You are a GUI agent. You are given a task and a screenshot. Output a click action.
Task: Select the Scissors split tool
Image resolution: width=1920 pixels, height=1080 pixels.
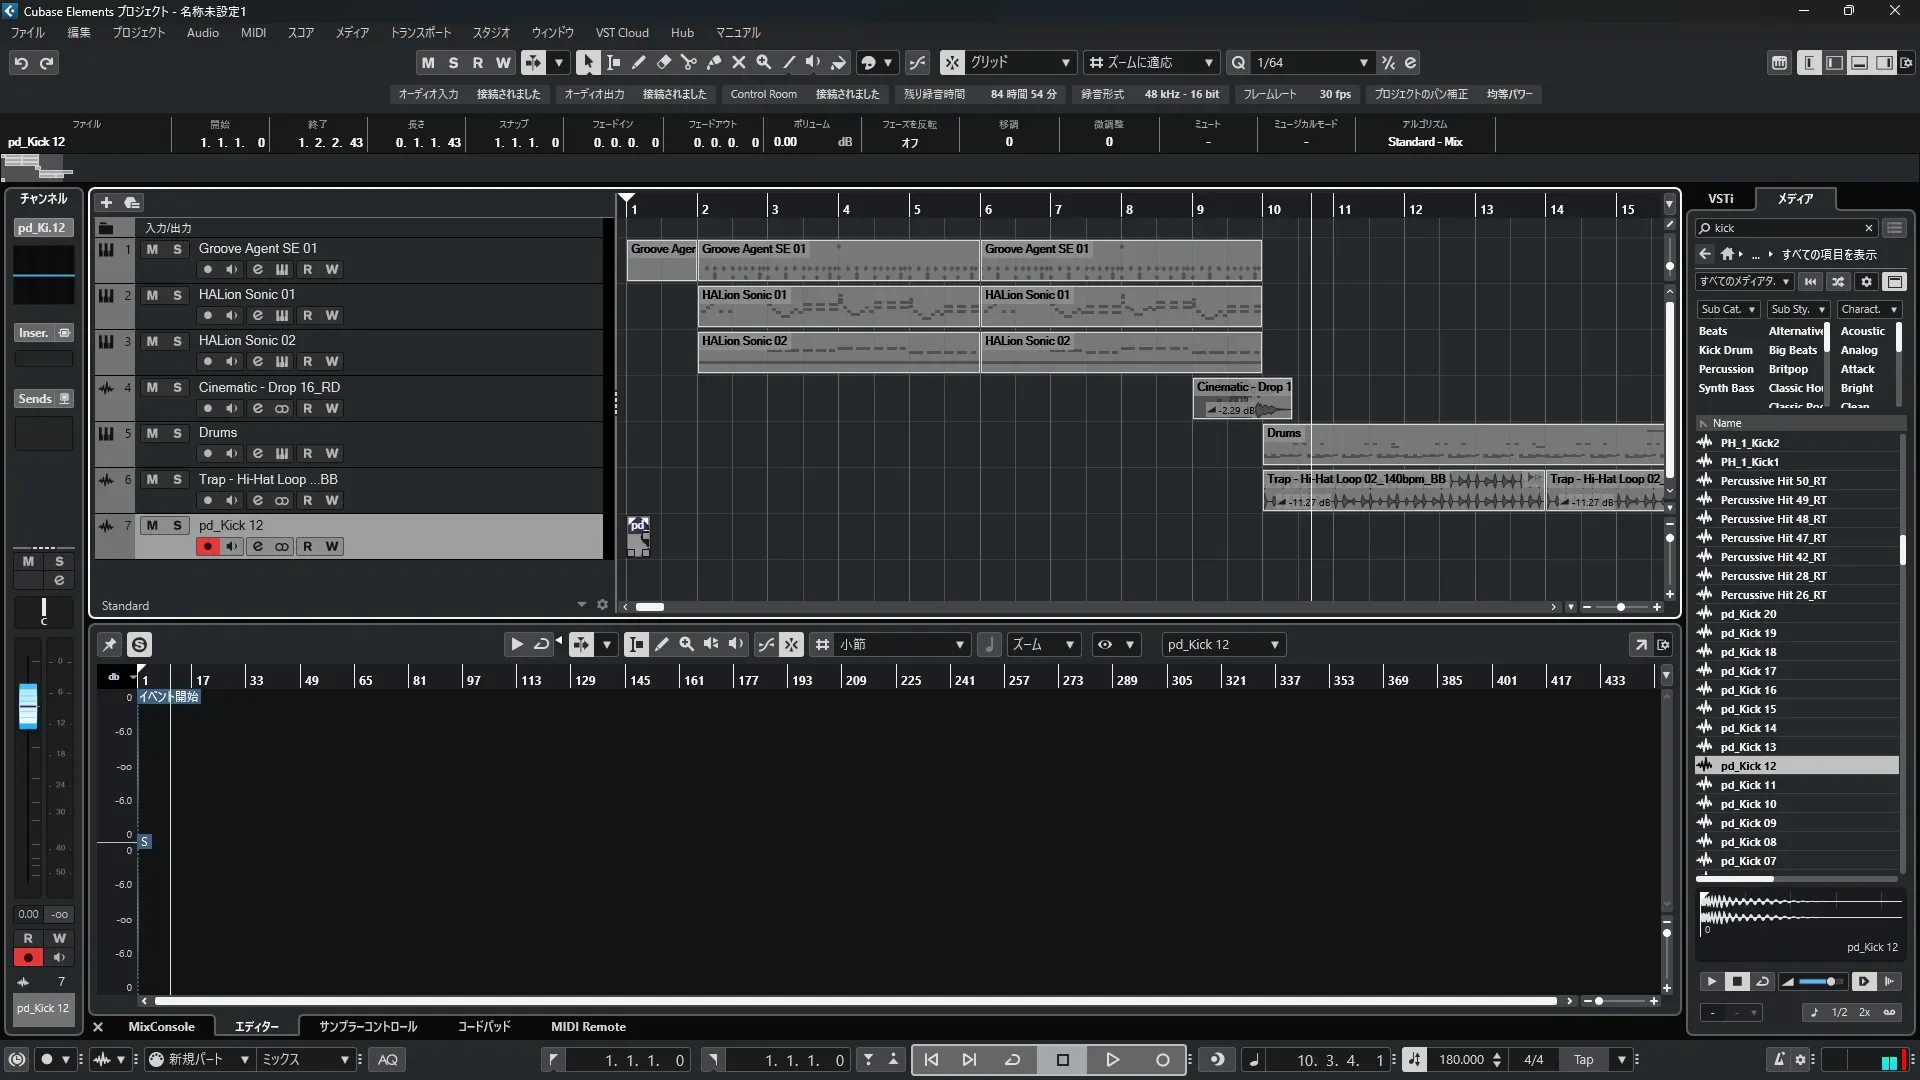688,62
